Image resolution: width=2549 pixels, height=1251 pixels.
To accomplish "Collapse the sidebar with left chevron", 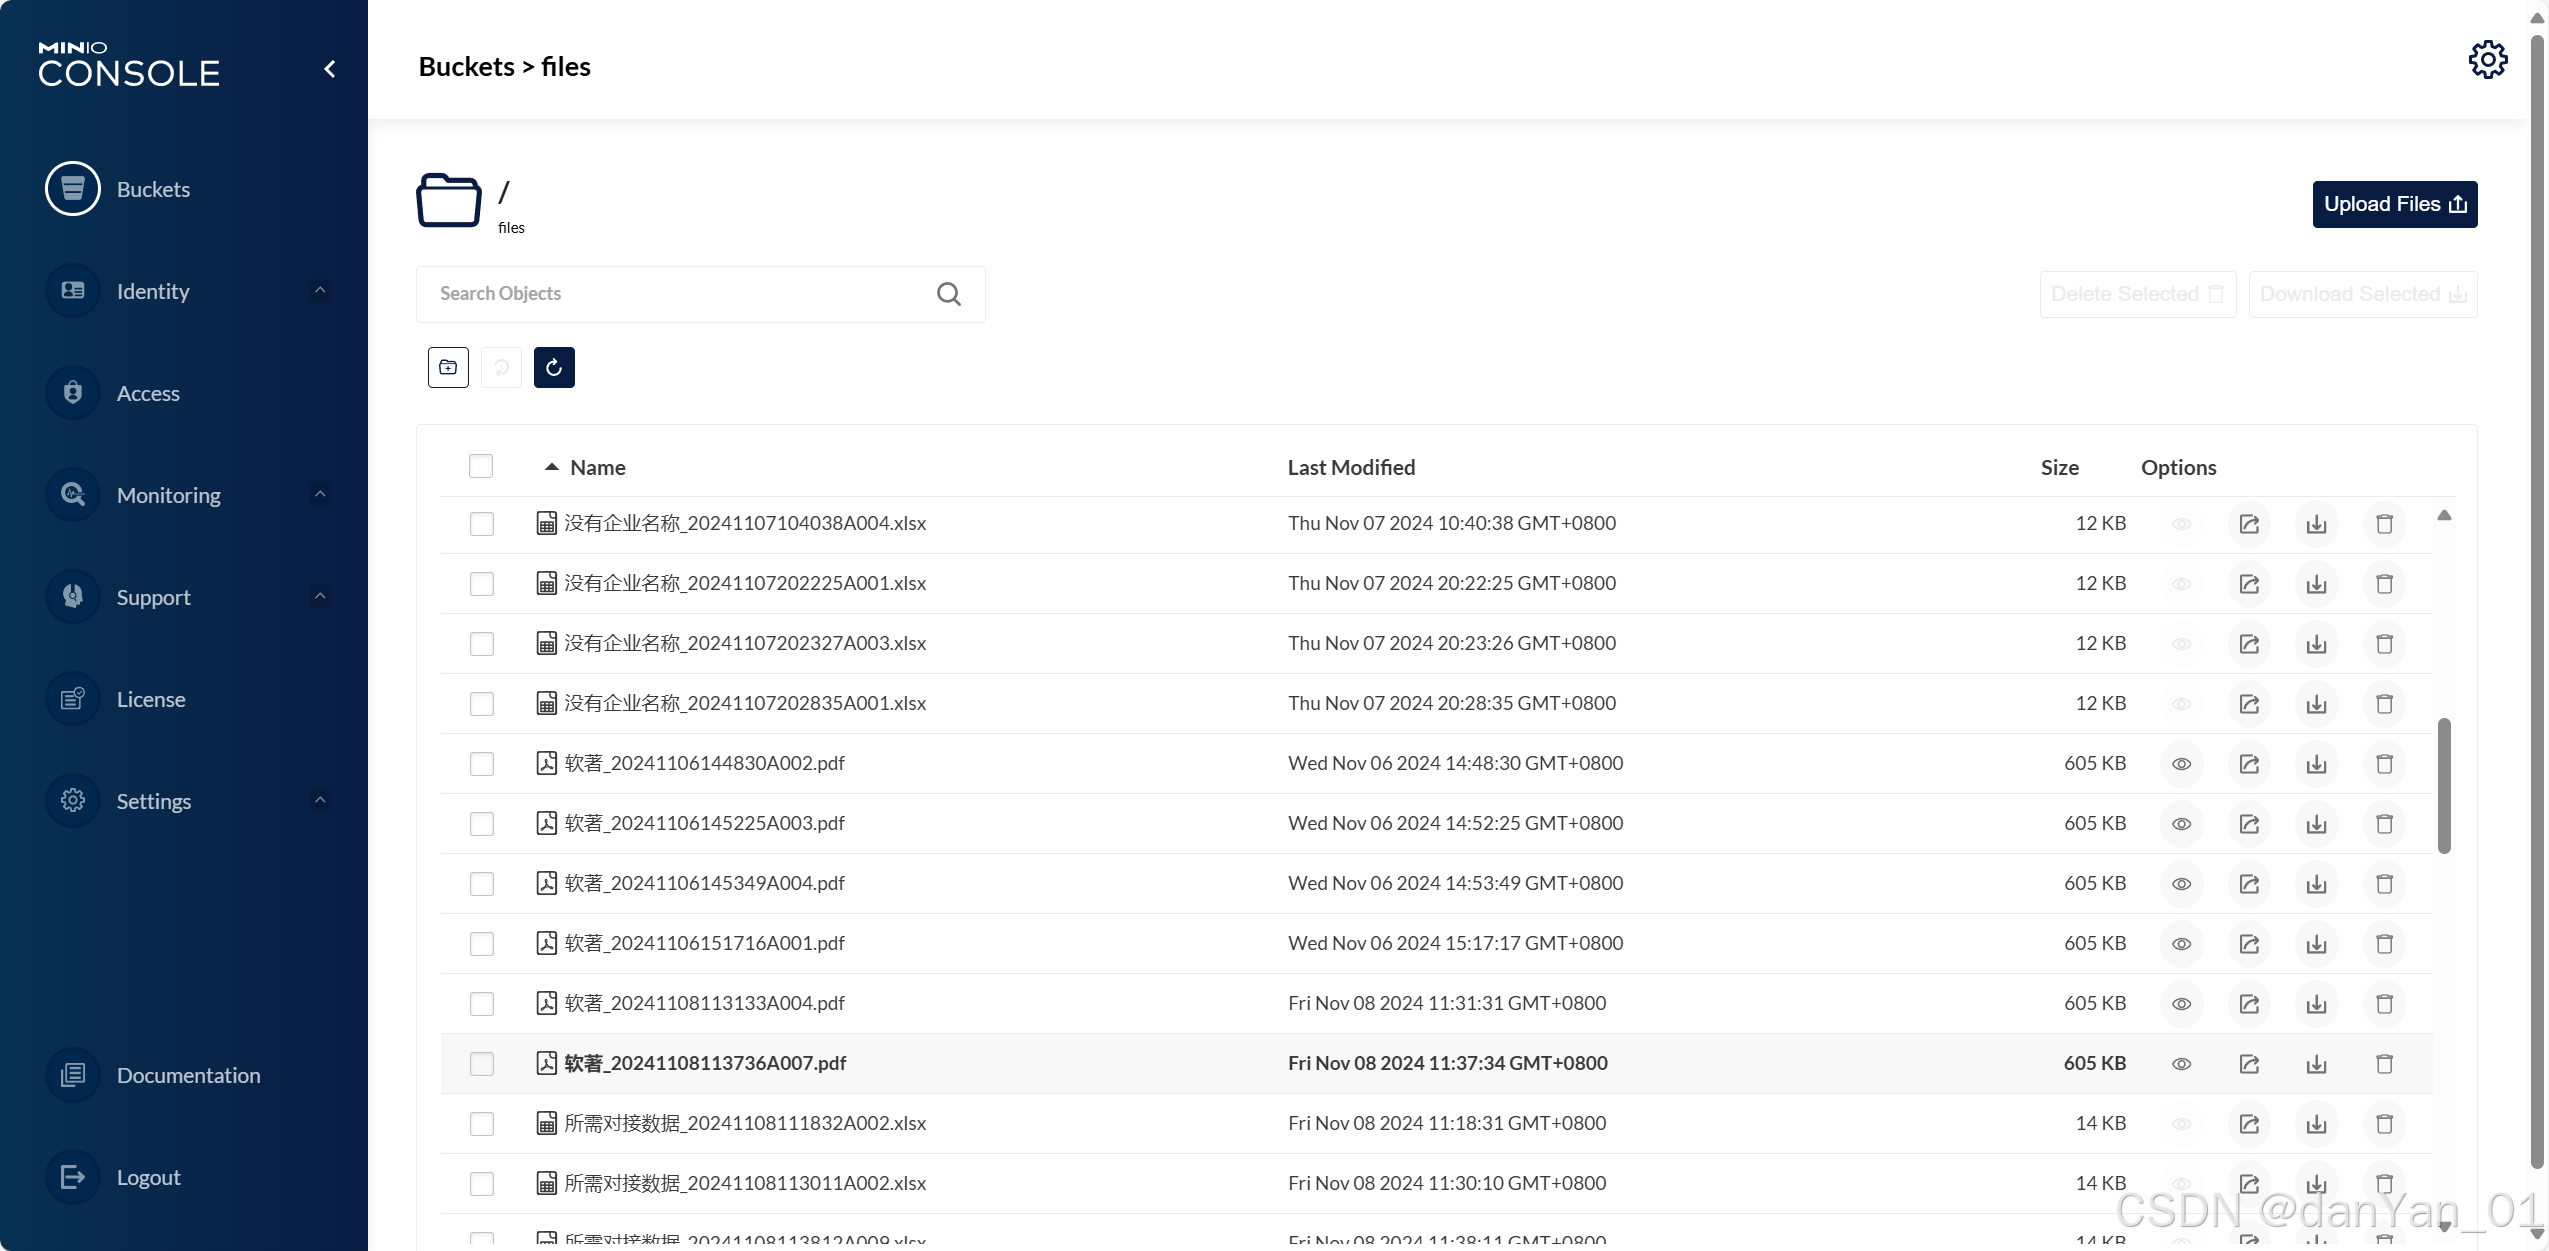I will tap(330, 69).
